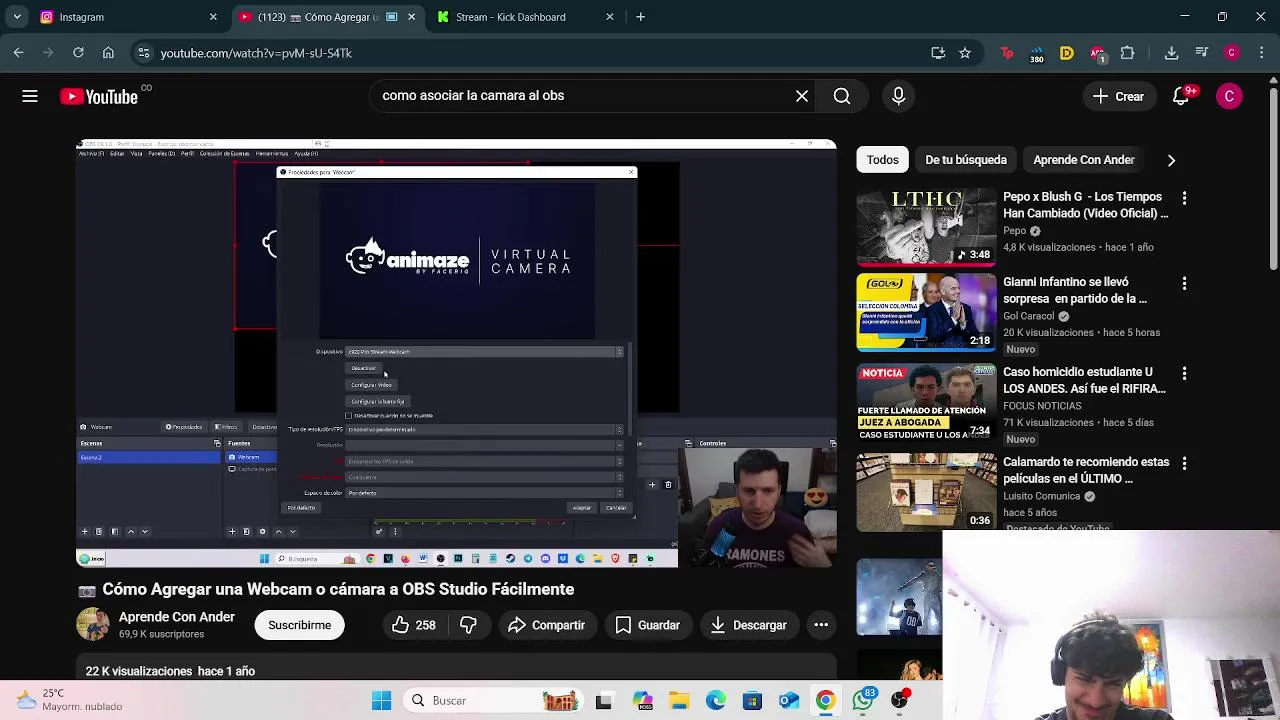
Task: Close the Instagram tab
Action: (x=213, y=17)
